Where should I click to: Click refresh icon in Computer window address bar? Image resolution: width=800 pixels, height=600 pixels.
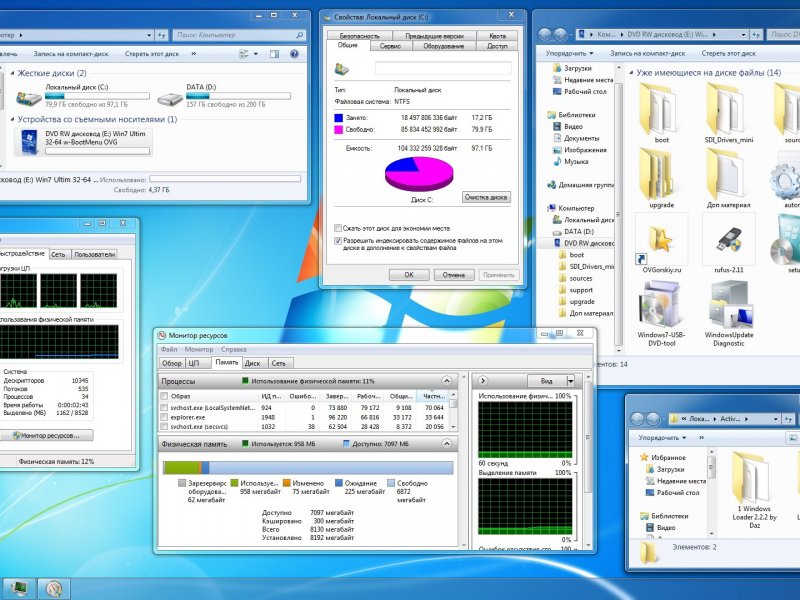(x=162, y=35)
